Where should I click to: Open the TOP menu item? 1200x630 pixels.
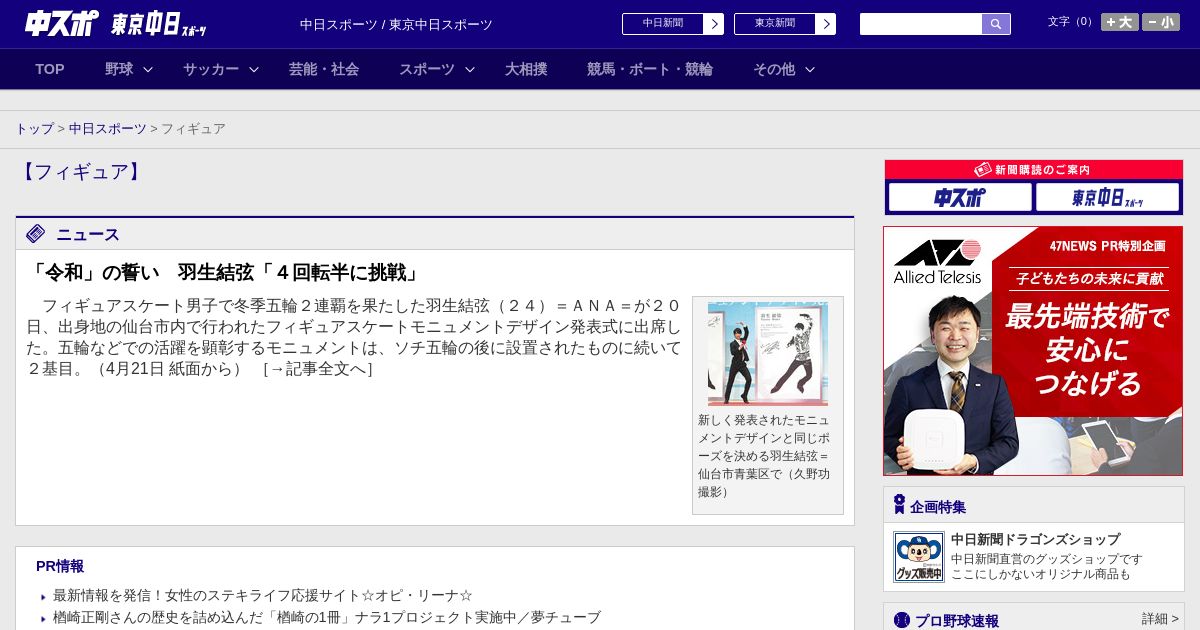pyautogui.click(x=50, y=69)
